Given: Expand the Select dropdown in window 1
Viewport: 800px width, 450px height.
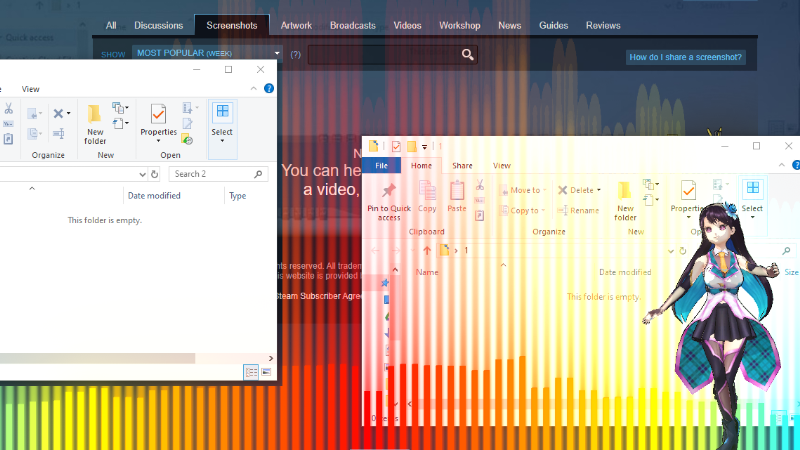Looking at the screenshot, I should pos(752,217).
